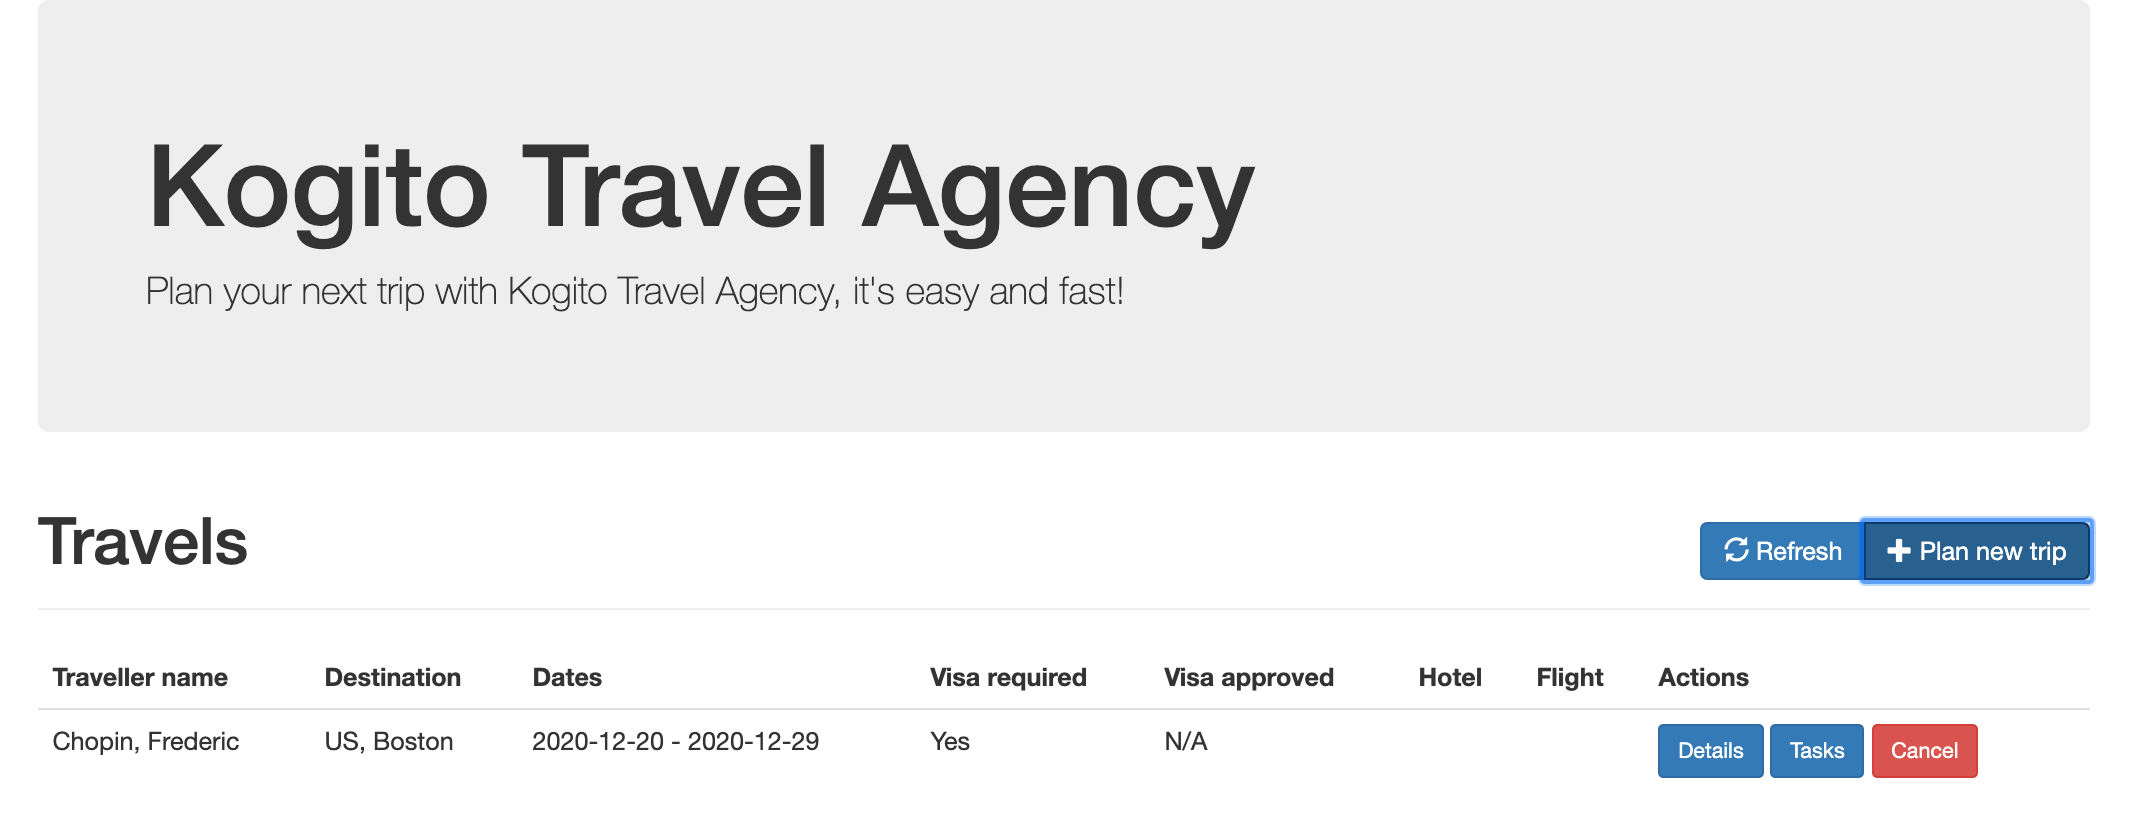Click the dates cell 2020-12-20 - 2020-12-29
Screen dimensions: 2130x826
(676, 741)
